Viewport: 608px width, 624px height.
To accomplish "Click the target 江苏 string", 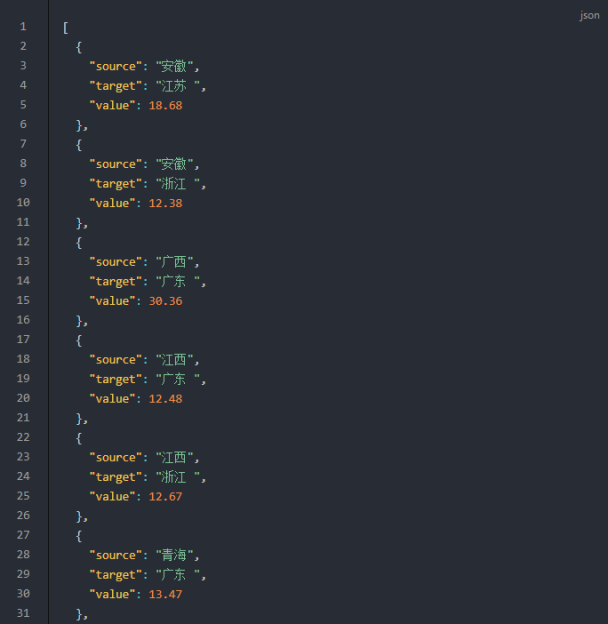I will 178,86.
